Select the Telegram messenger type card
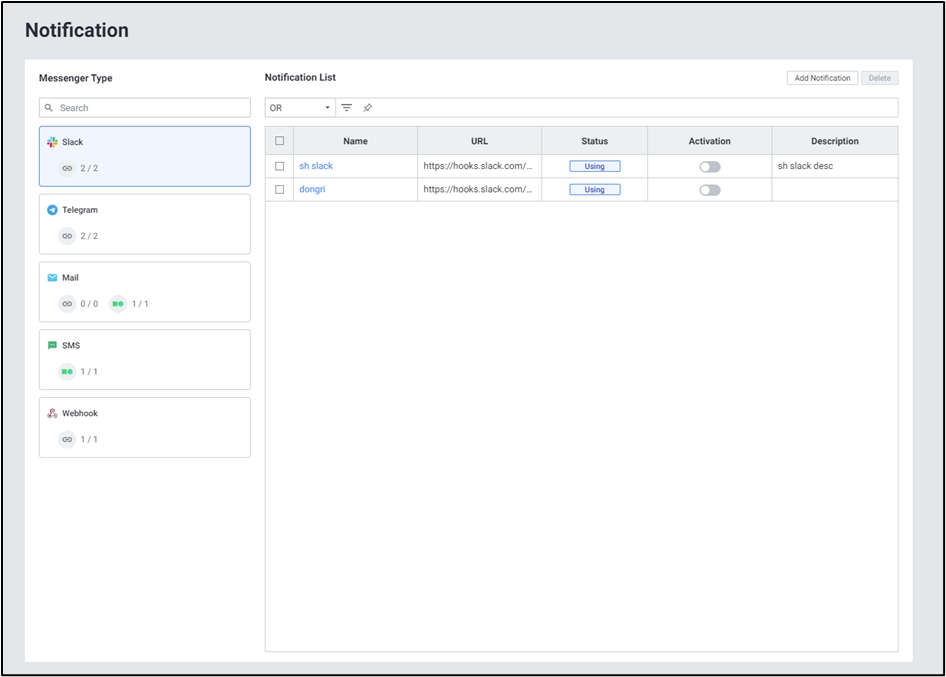 click(x=145, y=224)
